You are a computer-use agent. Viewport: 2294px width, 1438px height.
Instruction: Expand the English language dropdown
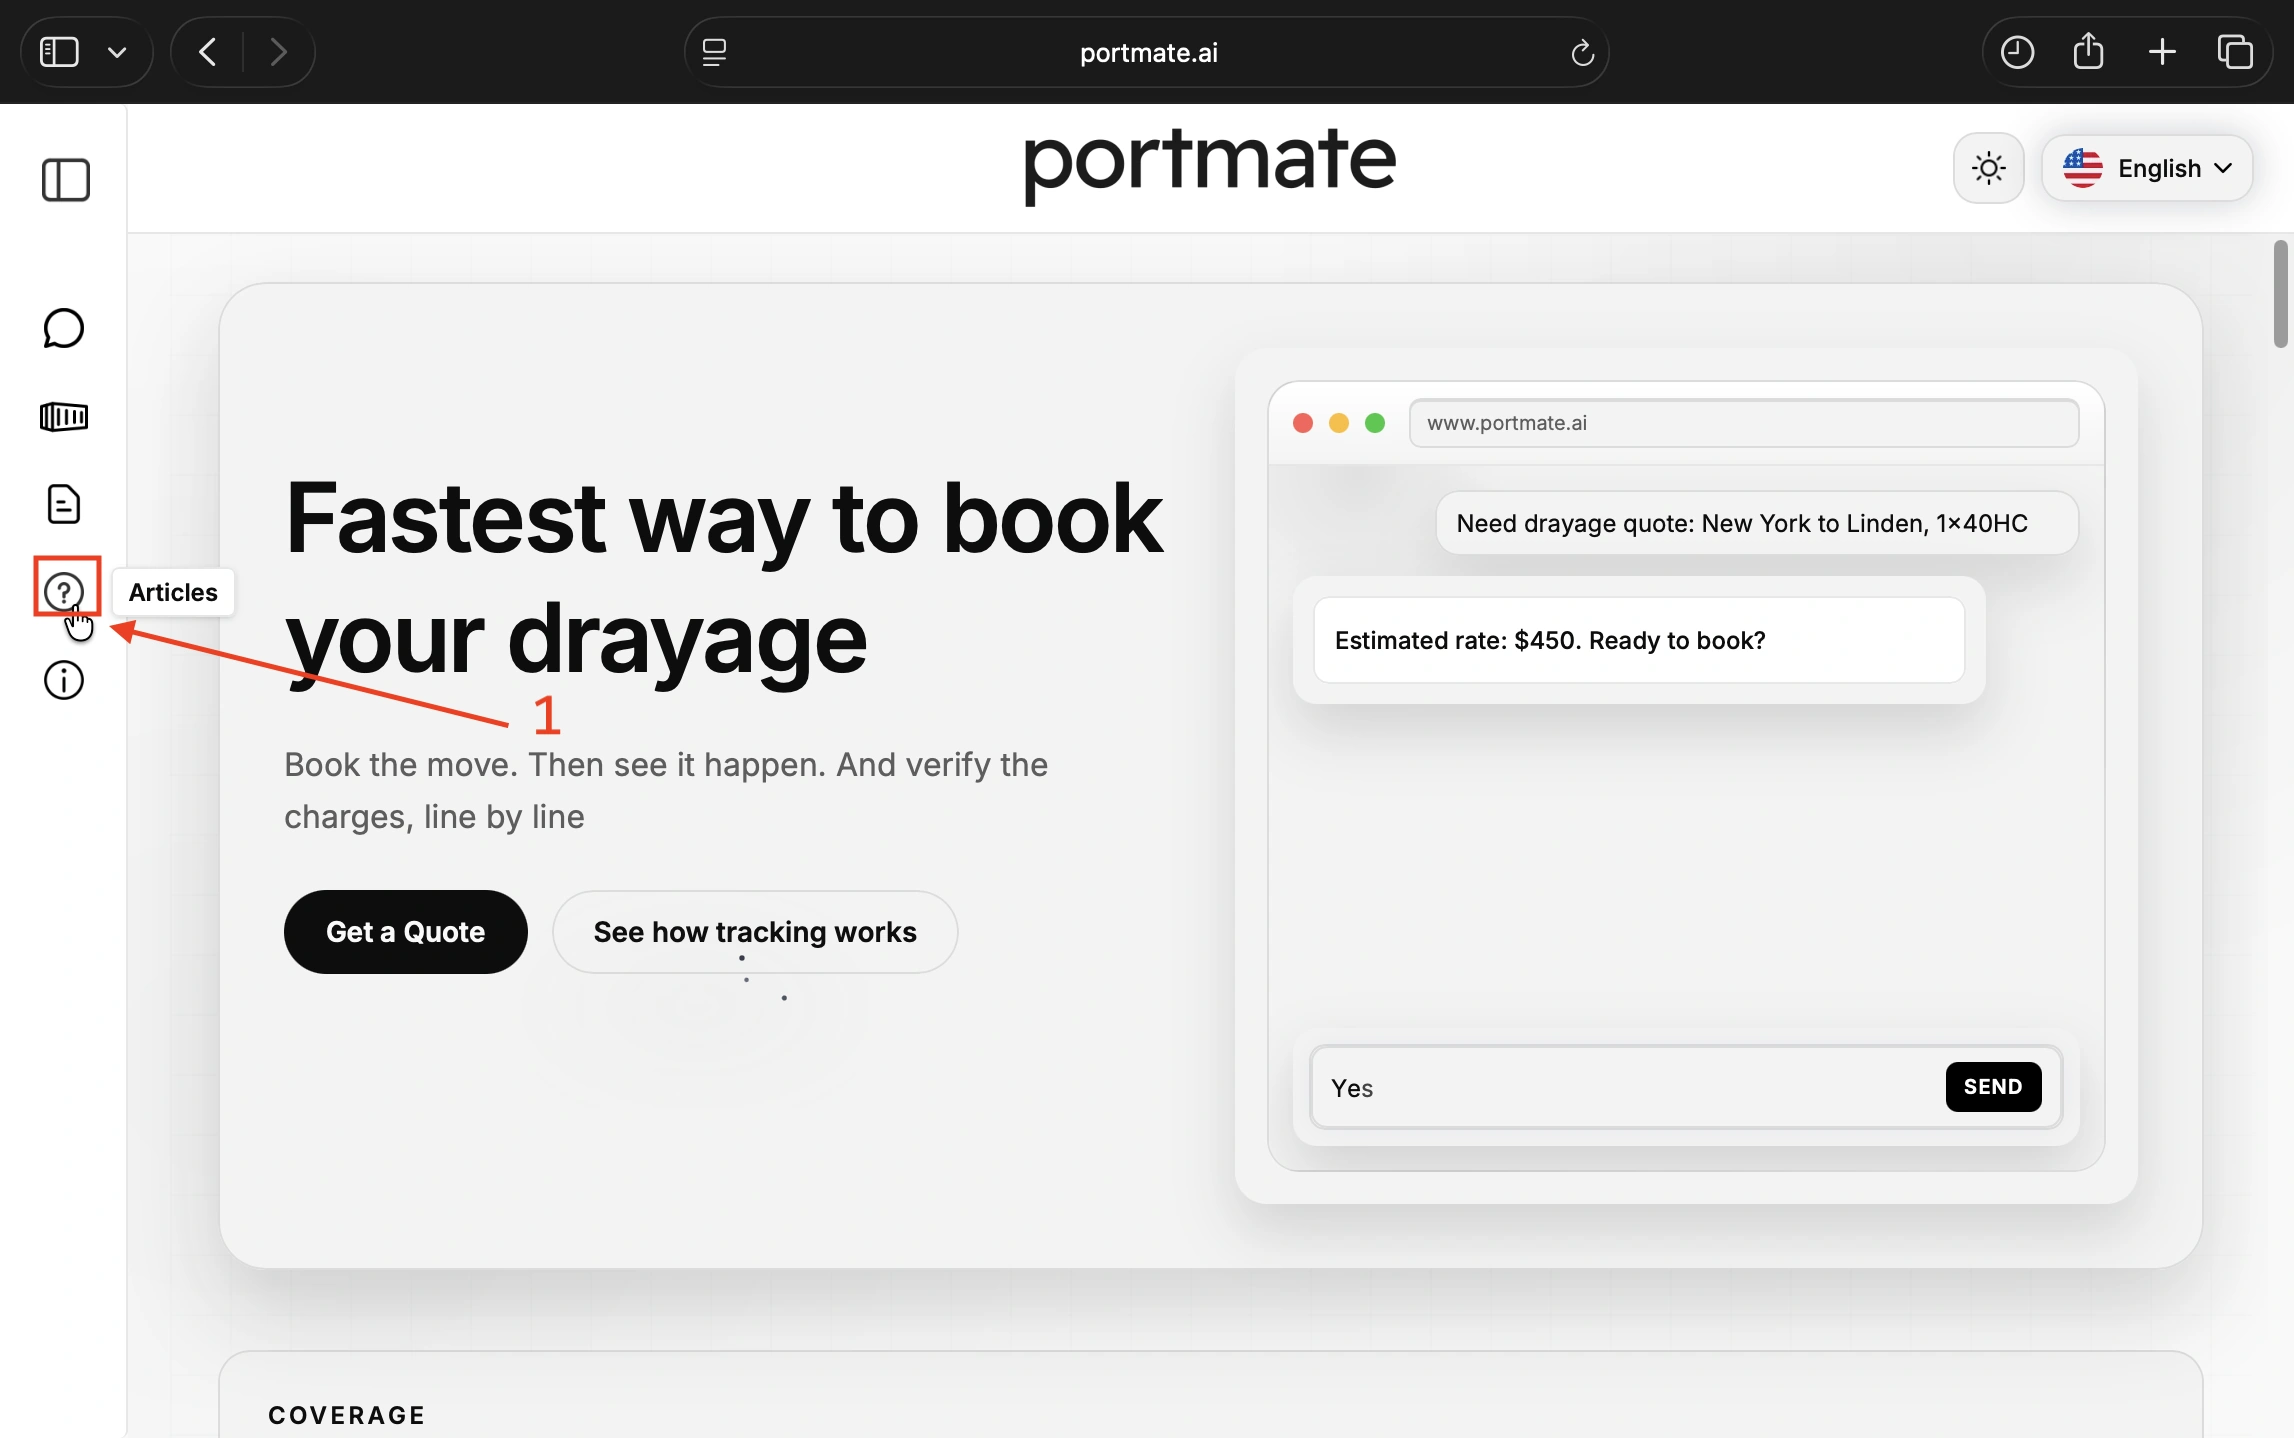click(x=2146, y=168)
